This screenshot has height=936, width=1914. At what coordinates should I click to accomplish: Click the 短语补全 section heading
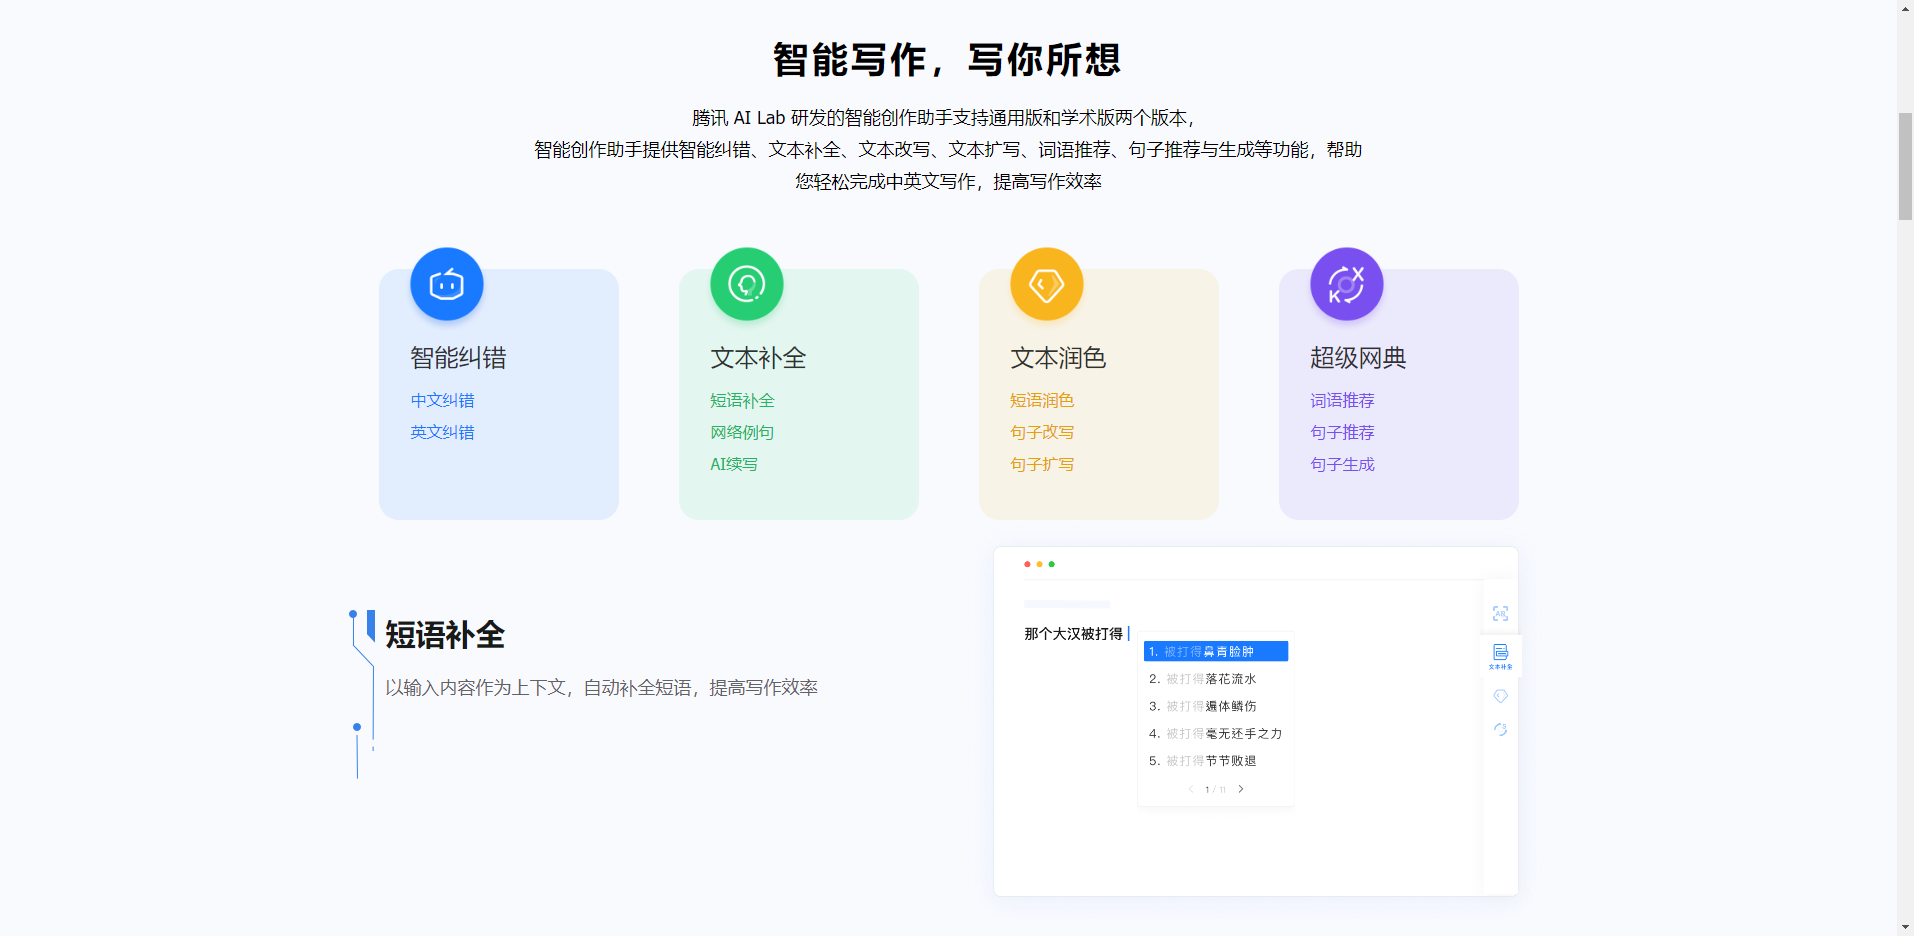coord(445,635)
